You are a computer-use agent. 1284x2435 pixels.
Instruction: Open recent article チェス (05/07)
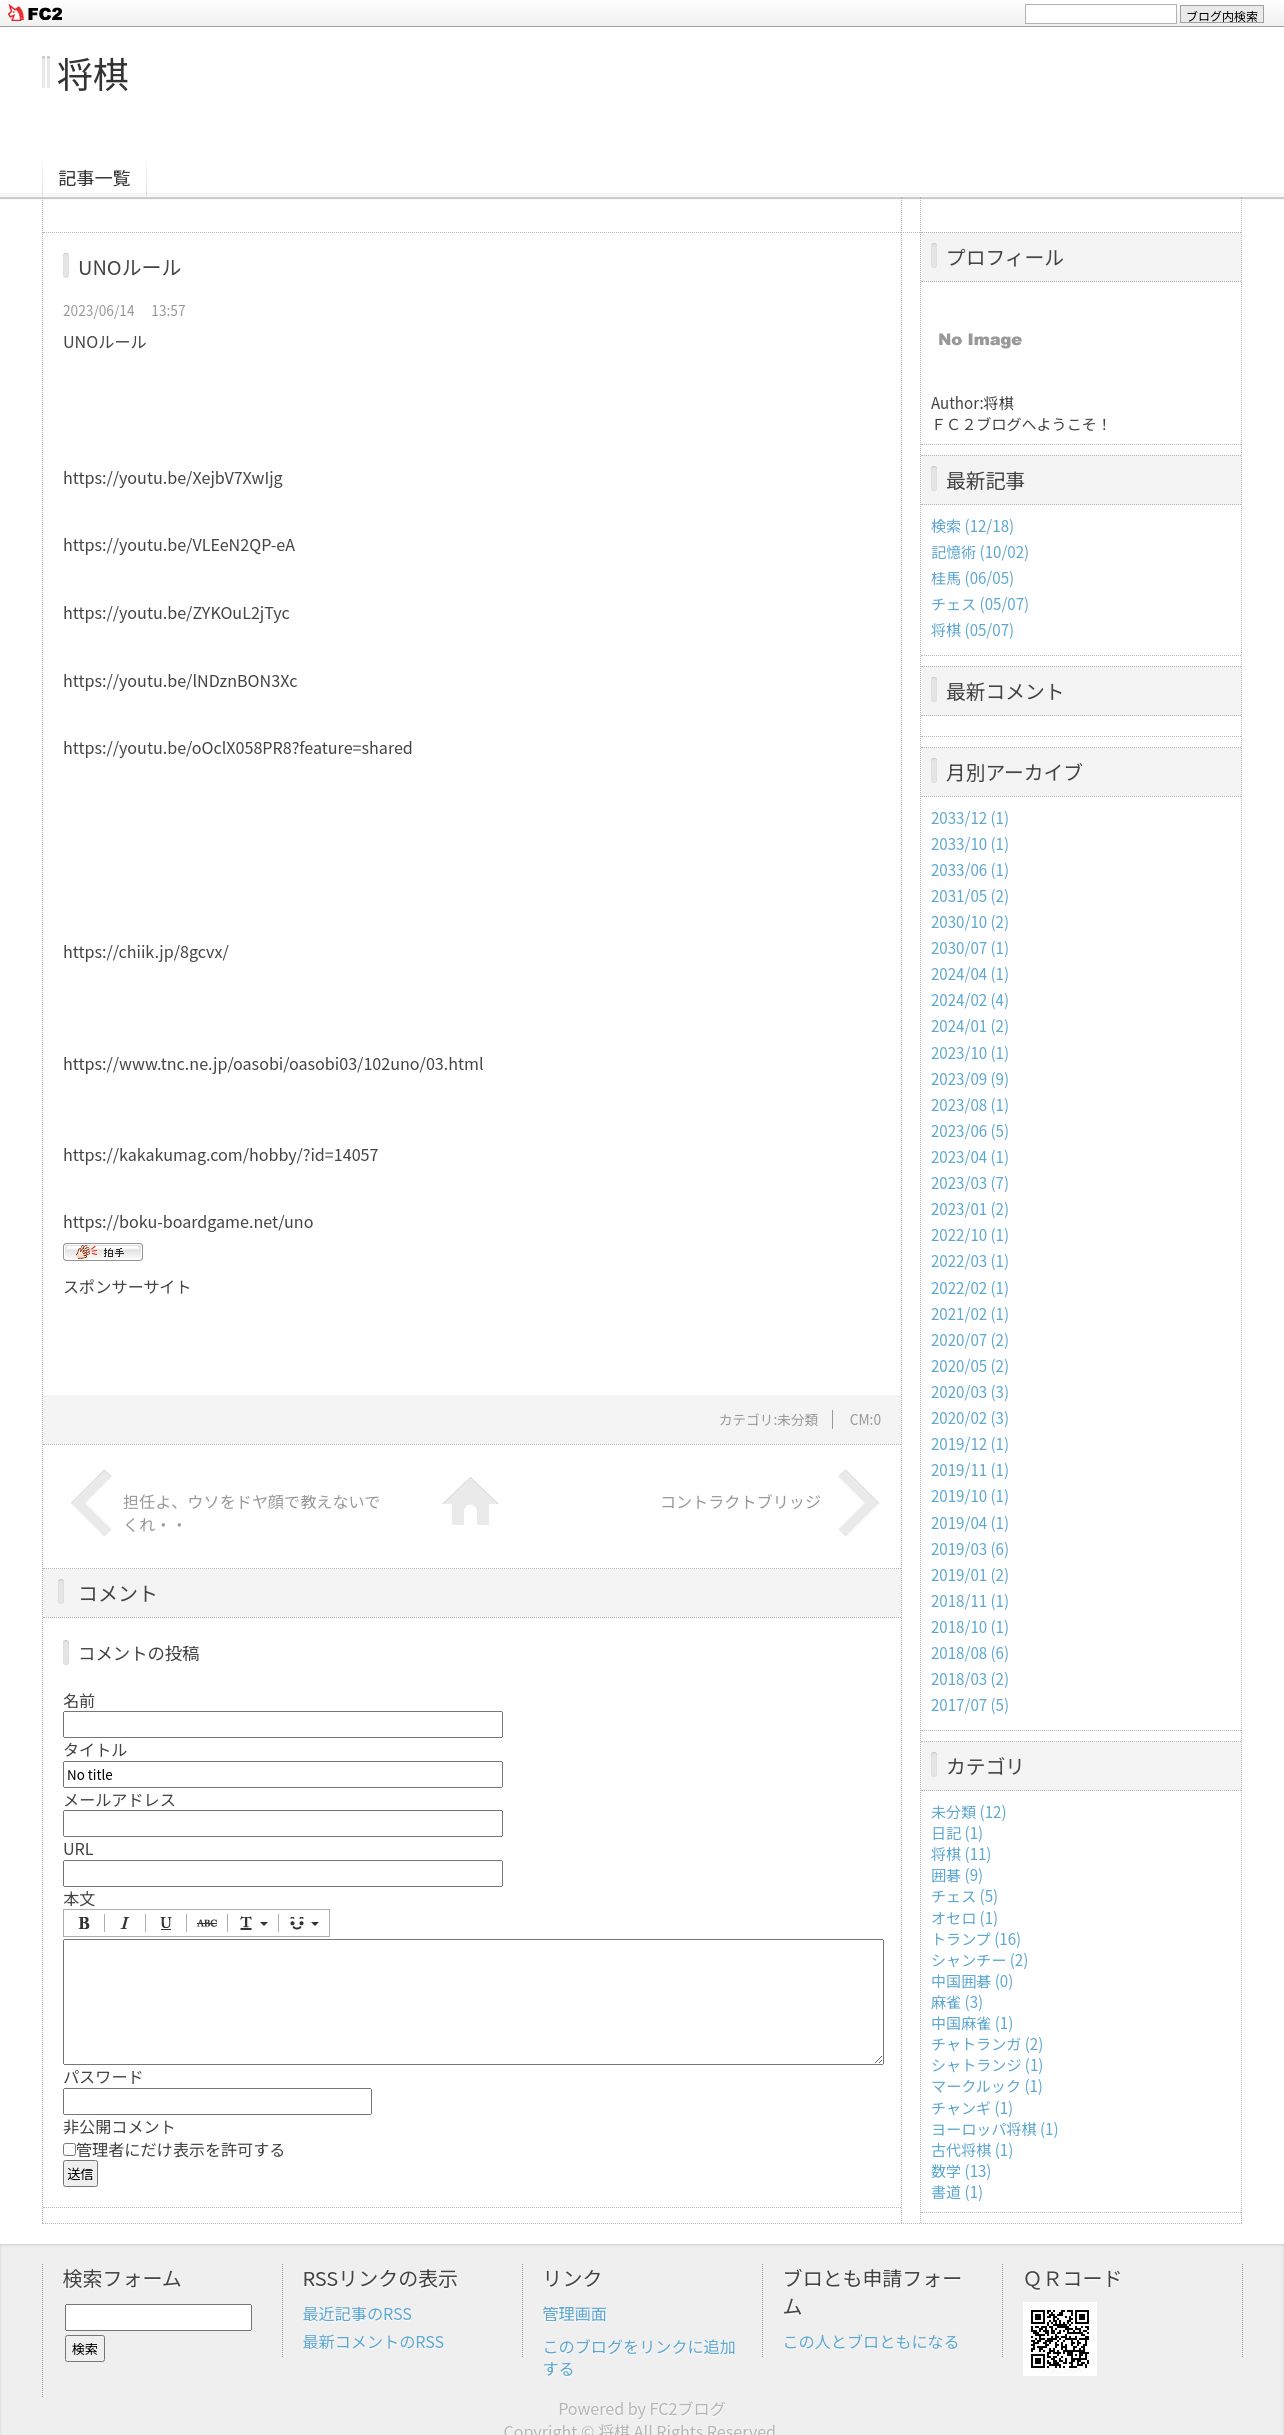(980, 604)
